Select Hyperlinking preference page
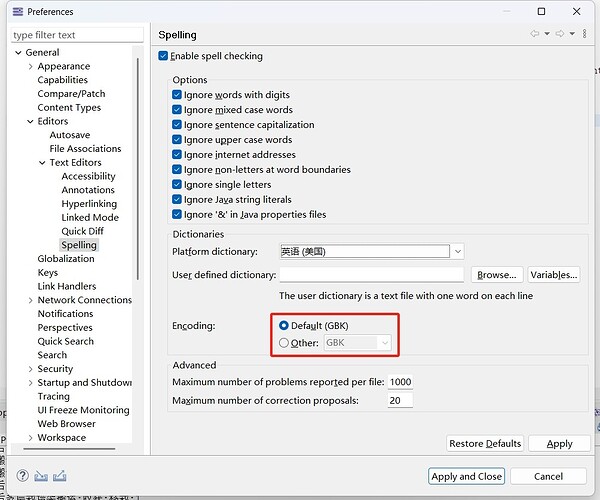 (89, 204)
